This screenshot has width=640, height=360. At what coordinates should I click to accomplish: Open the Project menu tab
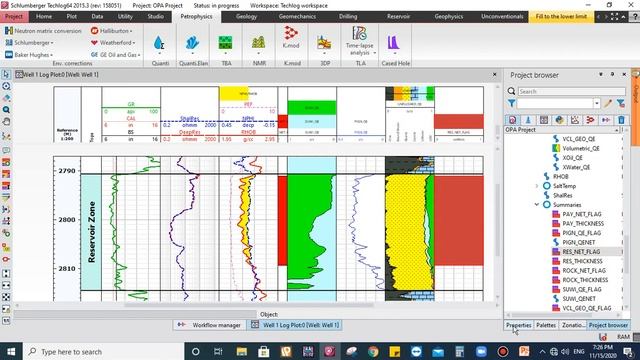point(14,17)
